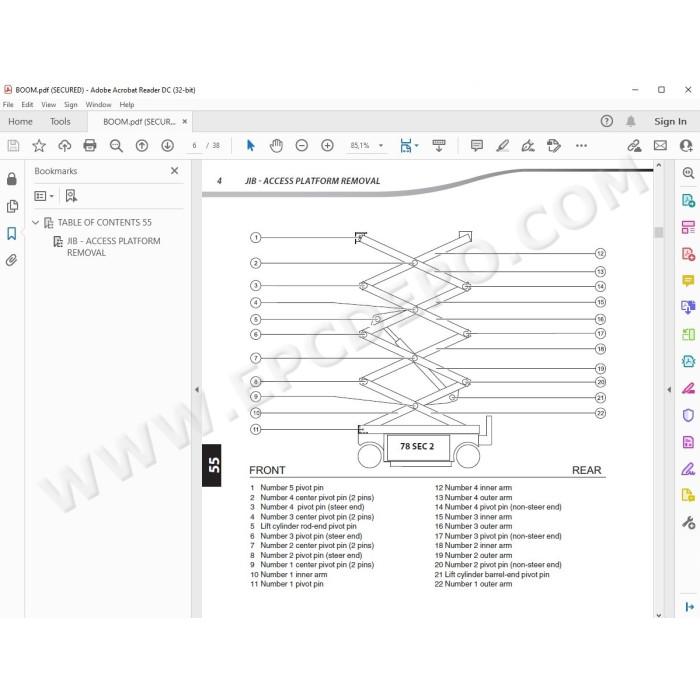Open the Protect shield tool
700x700 pixels.
[x=688, y=415]
